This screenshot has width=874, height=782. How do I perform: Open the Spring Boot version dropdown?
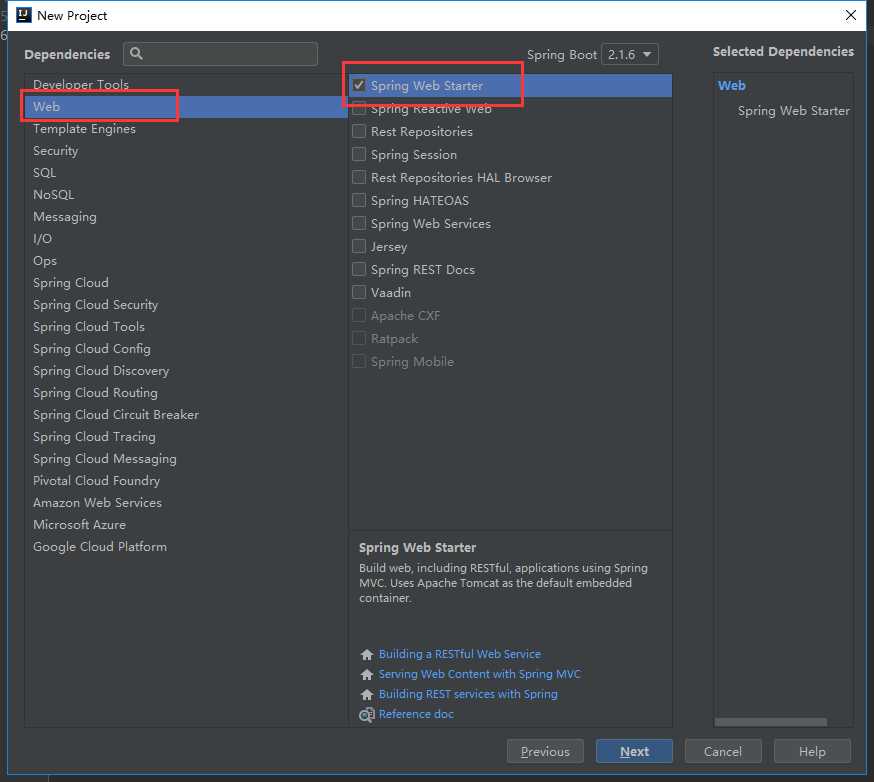(630, 54)
